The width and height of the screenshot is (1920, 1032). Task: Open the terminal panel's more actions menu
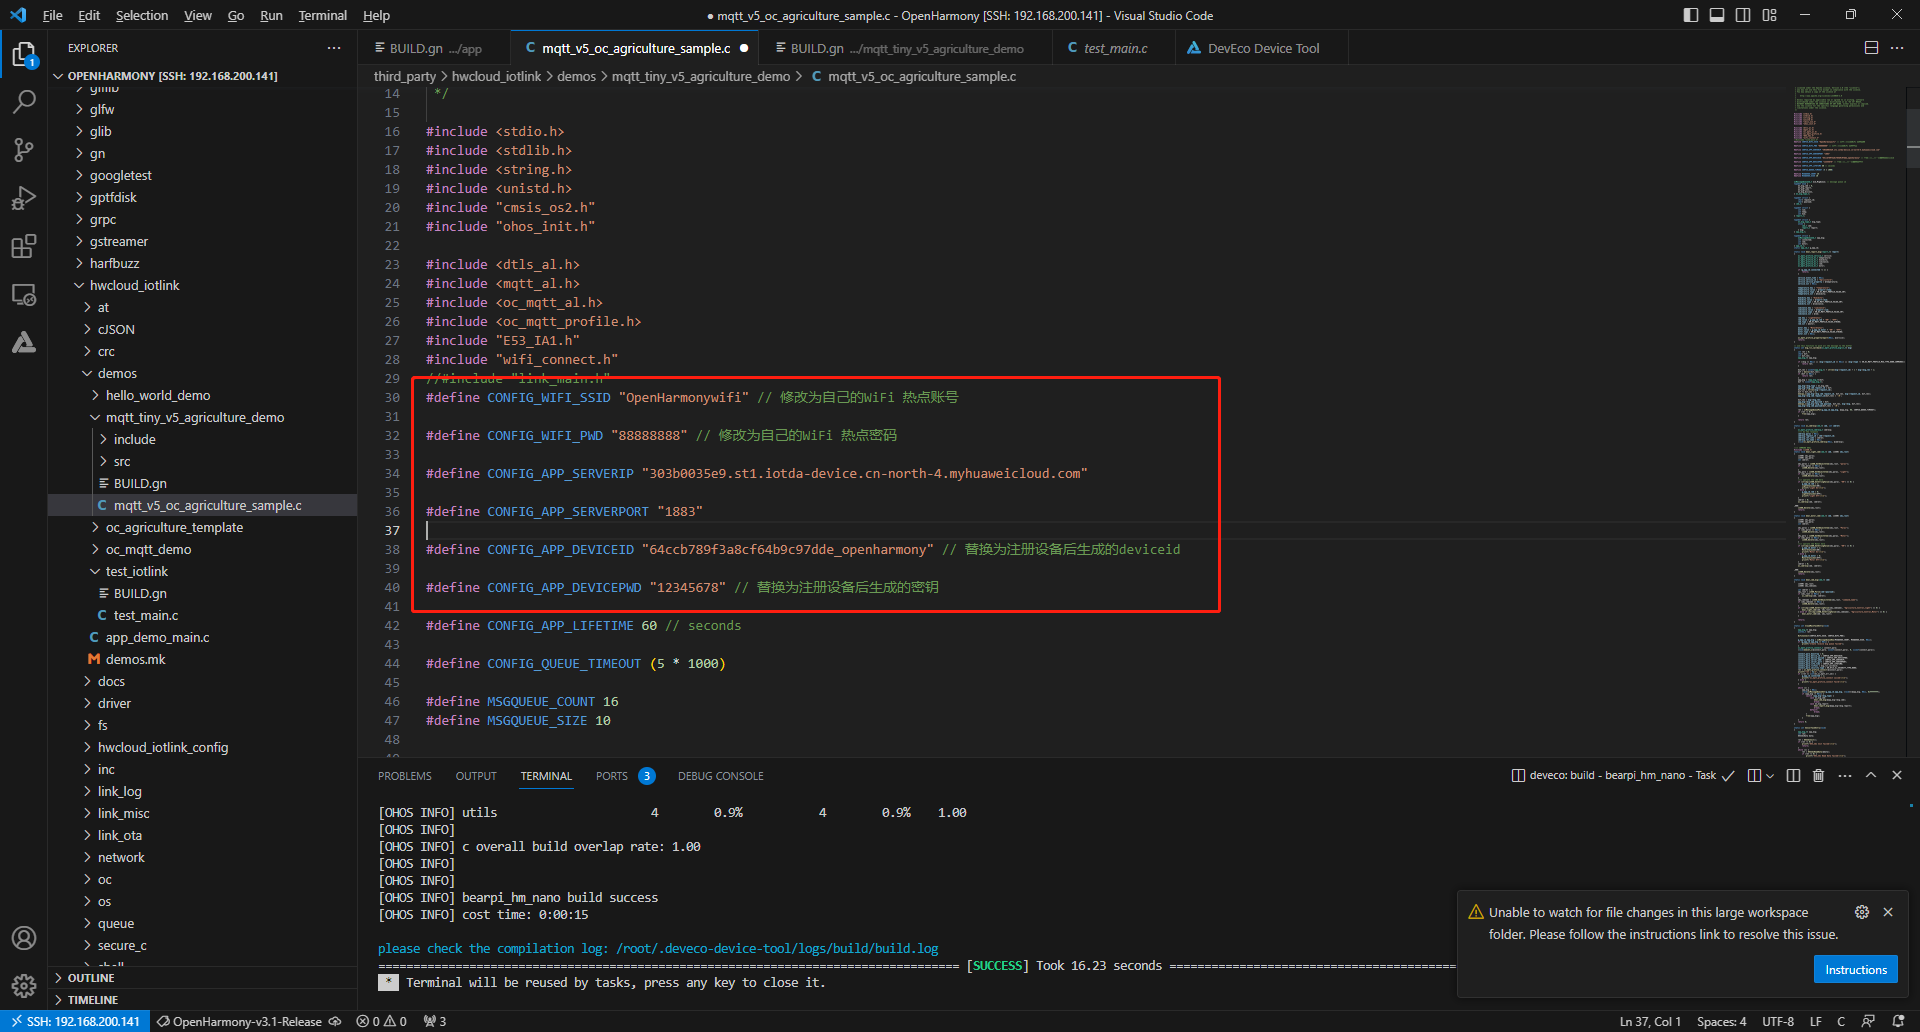click(1845, 776)
